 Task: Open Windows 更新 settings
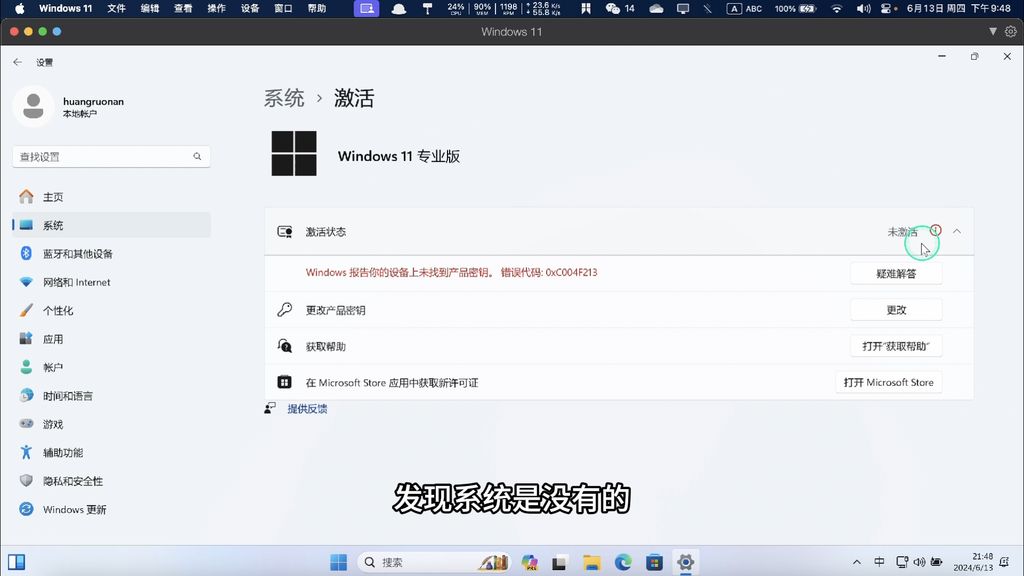(111, 509)
